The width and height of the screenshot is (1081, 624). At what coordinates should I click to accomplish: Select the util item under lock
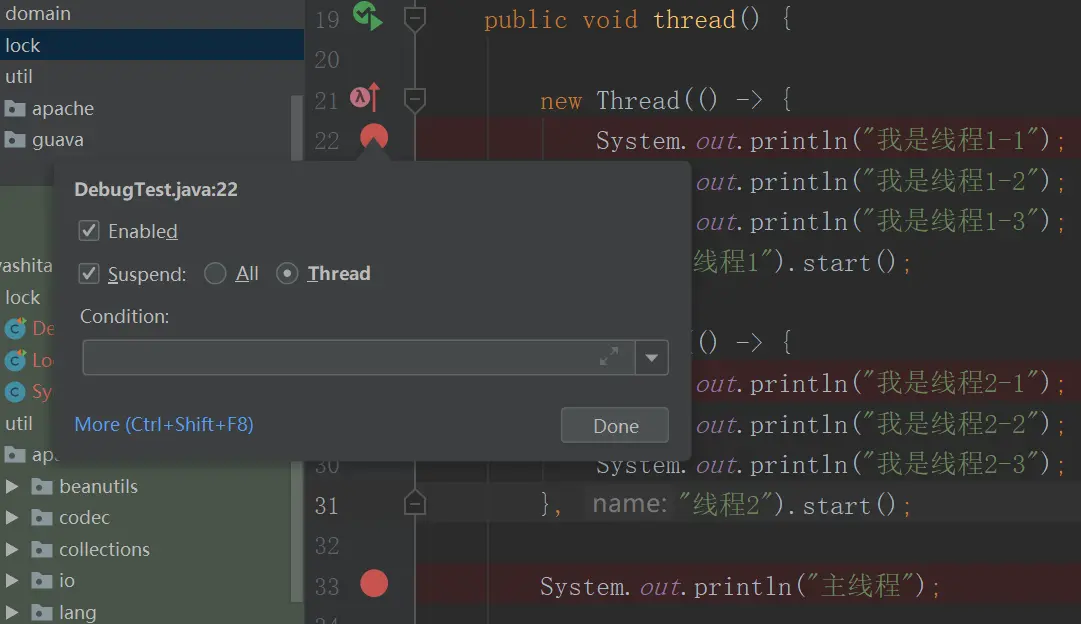[19, 76]
